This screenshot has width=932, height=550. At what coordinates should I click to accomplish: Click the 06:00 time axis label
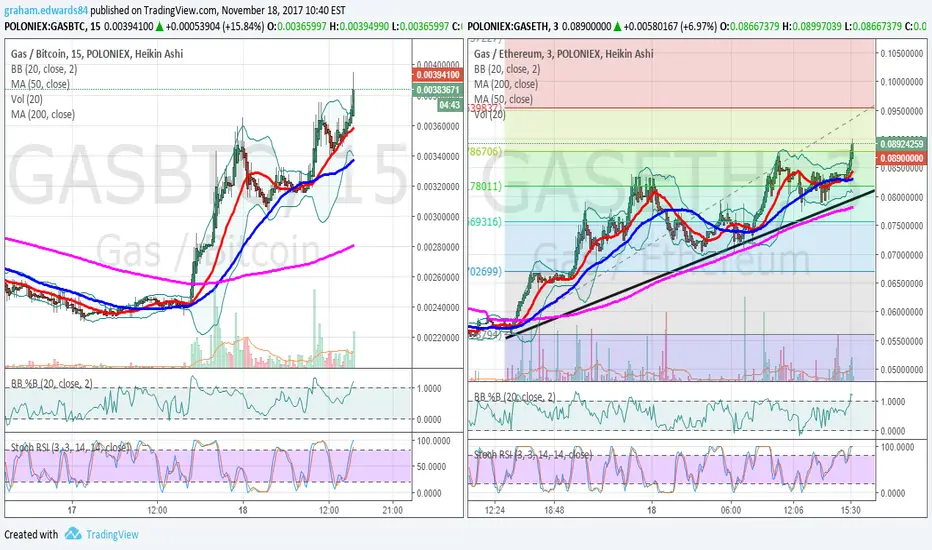tap(731, 510)
